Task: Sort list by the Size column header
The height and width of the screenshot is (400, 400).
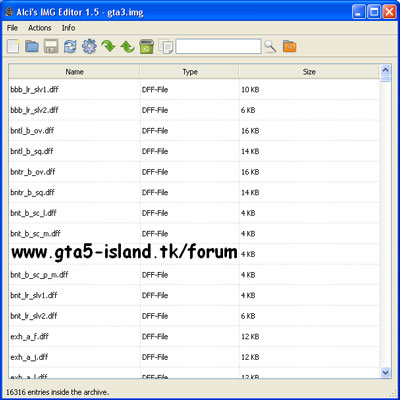Action: (x=309, y=72)
